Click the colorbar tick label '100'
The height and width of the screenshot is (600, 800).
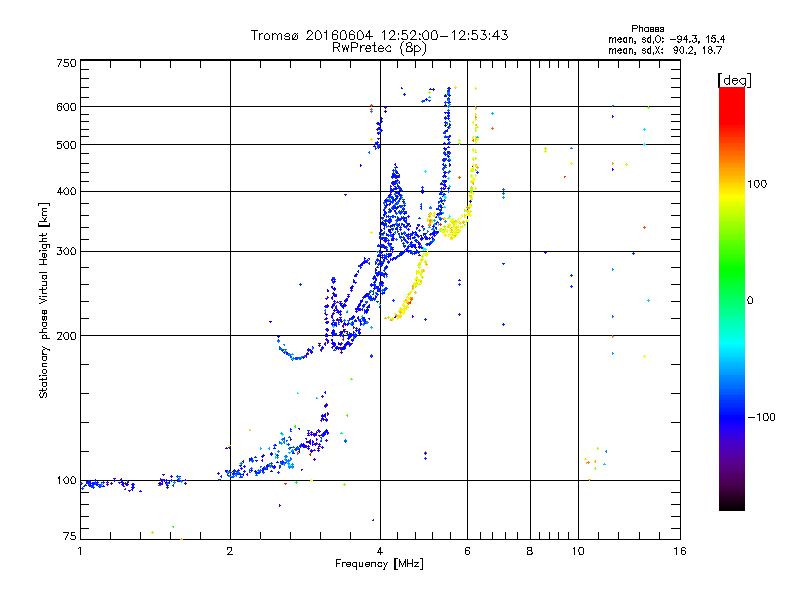(757, 184)
